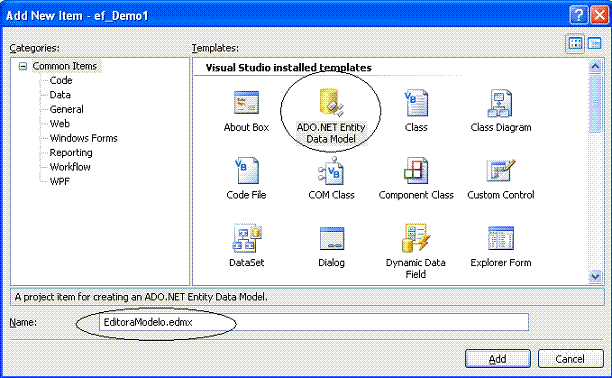Screen dimensions: 612x378
Task: Select Common Items category
Action: coord(64,66)
